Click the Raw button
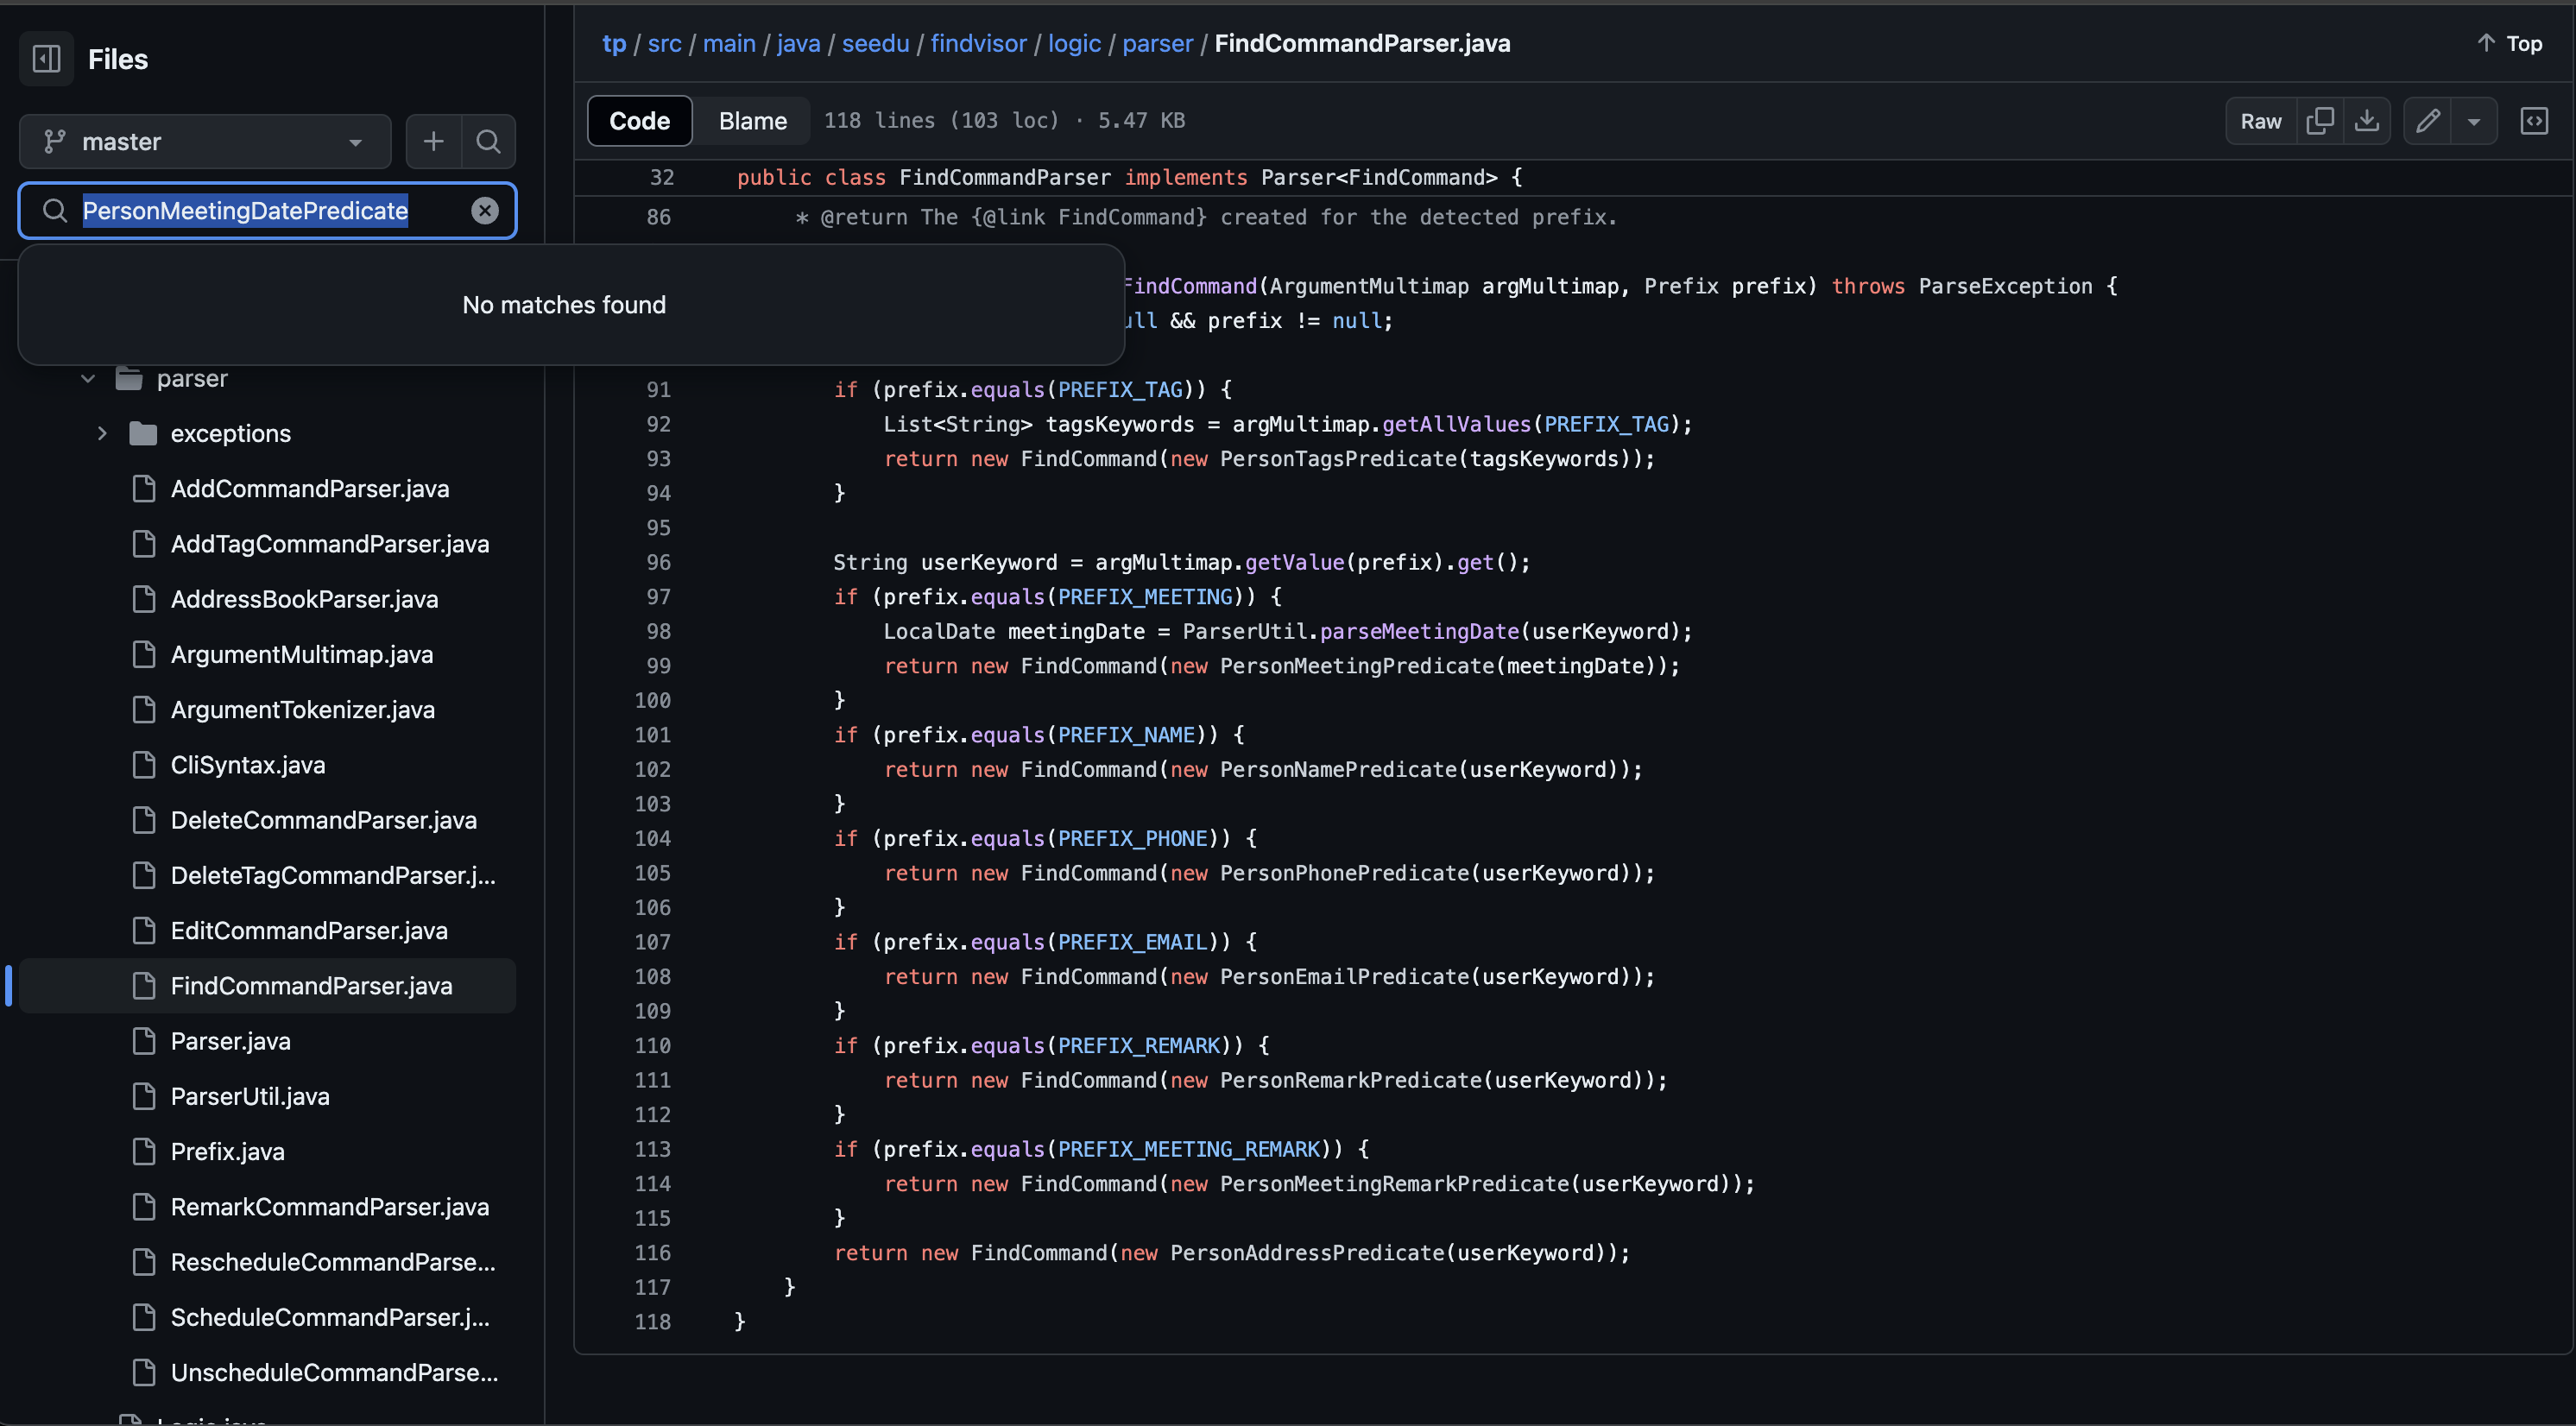Screen dimensions: 2576x1426 point(2260,121)
